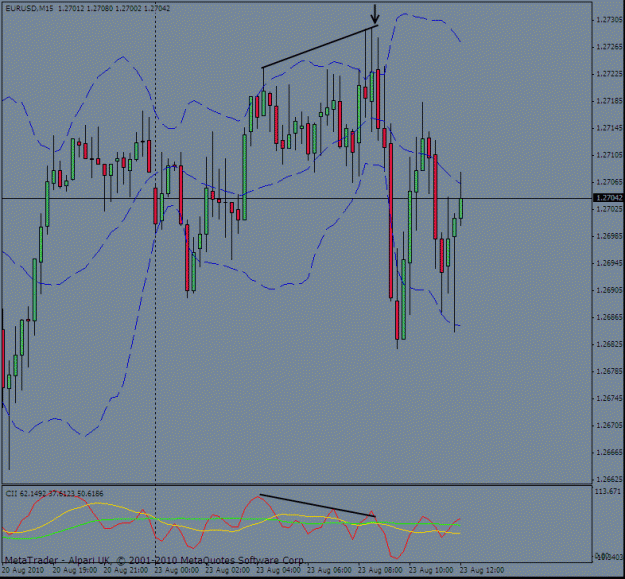Click price axis label 1.27065
The width and height of the screenshot is (625, 579).
click(x=609, y=182)
